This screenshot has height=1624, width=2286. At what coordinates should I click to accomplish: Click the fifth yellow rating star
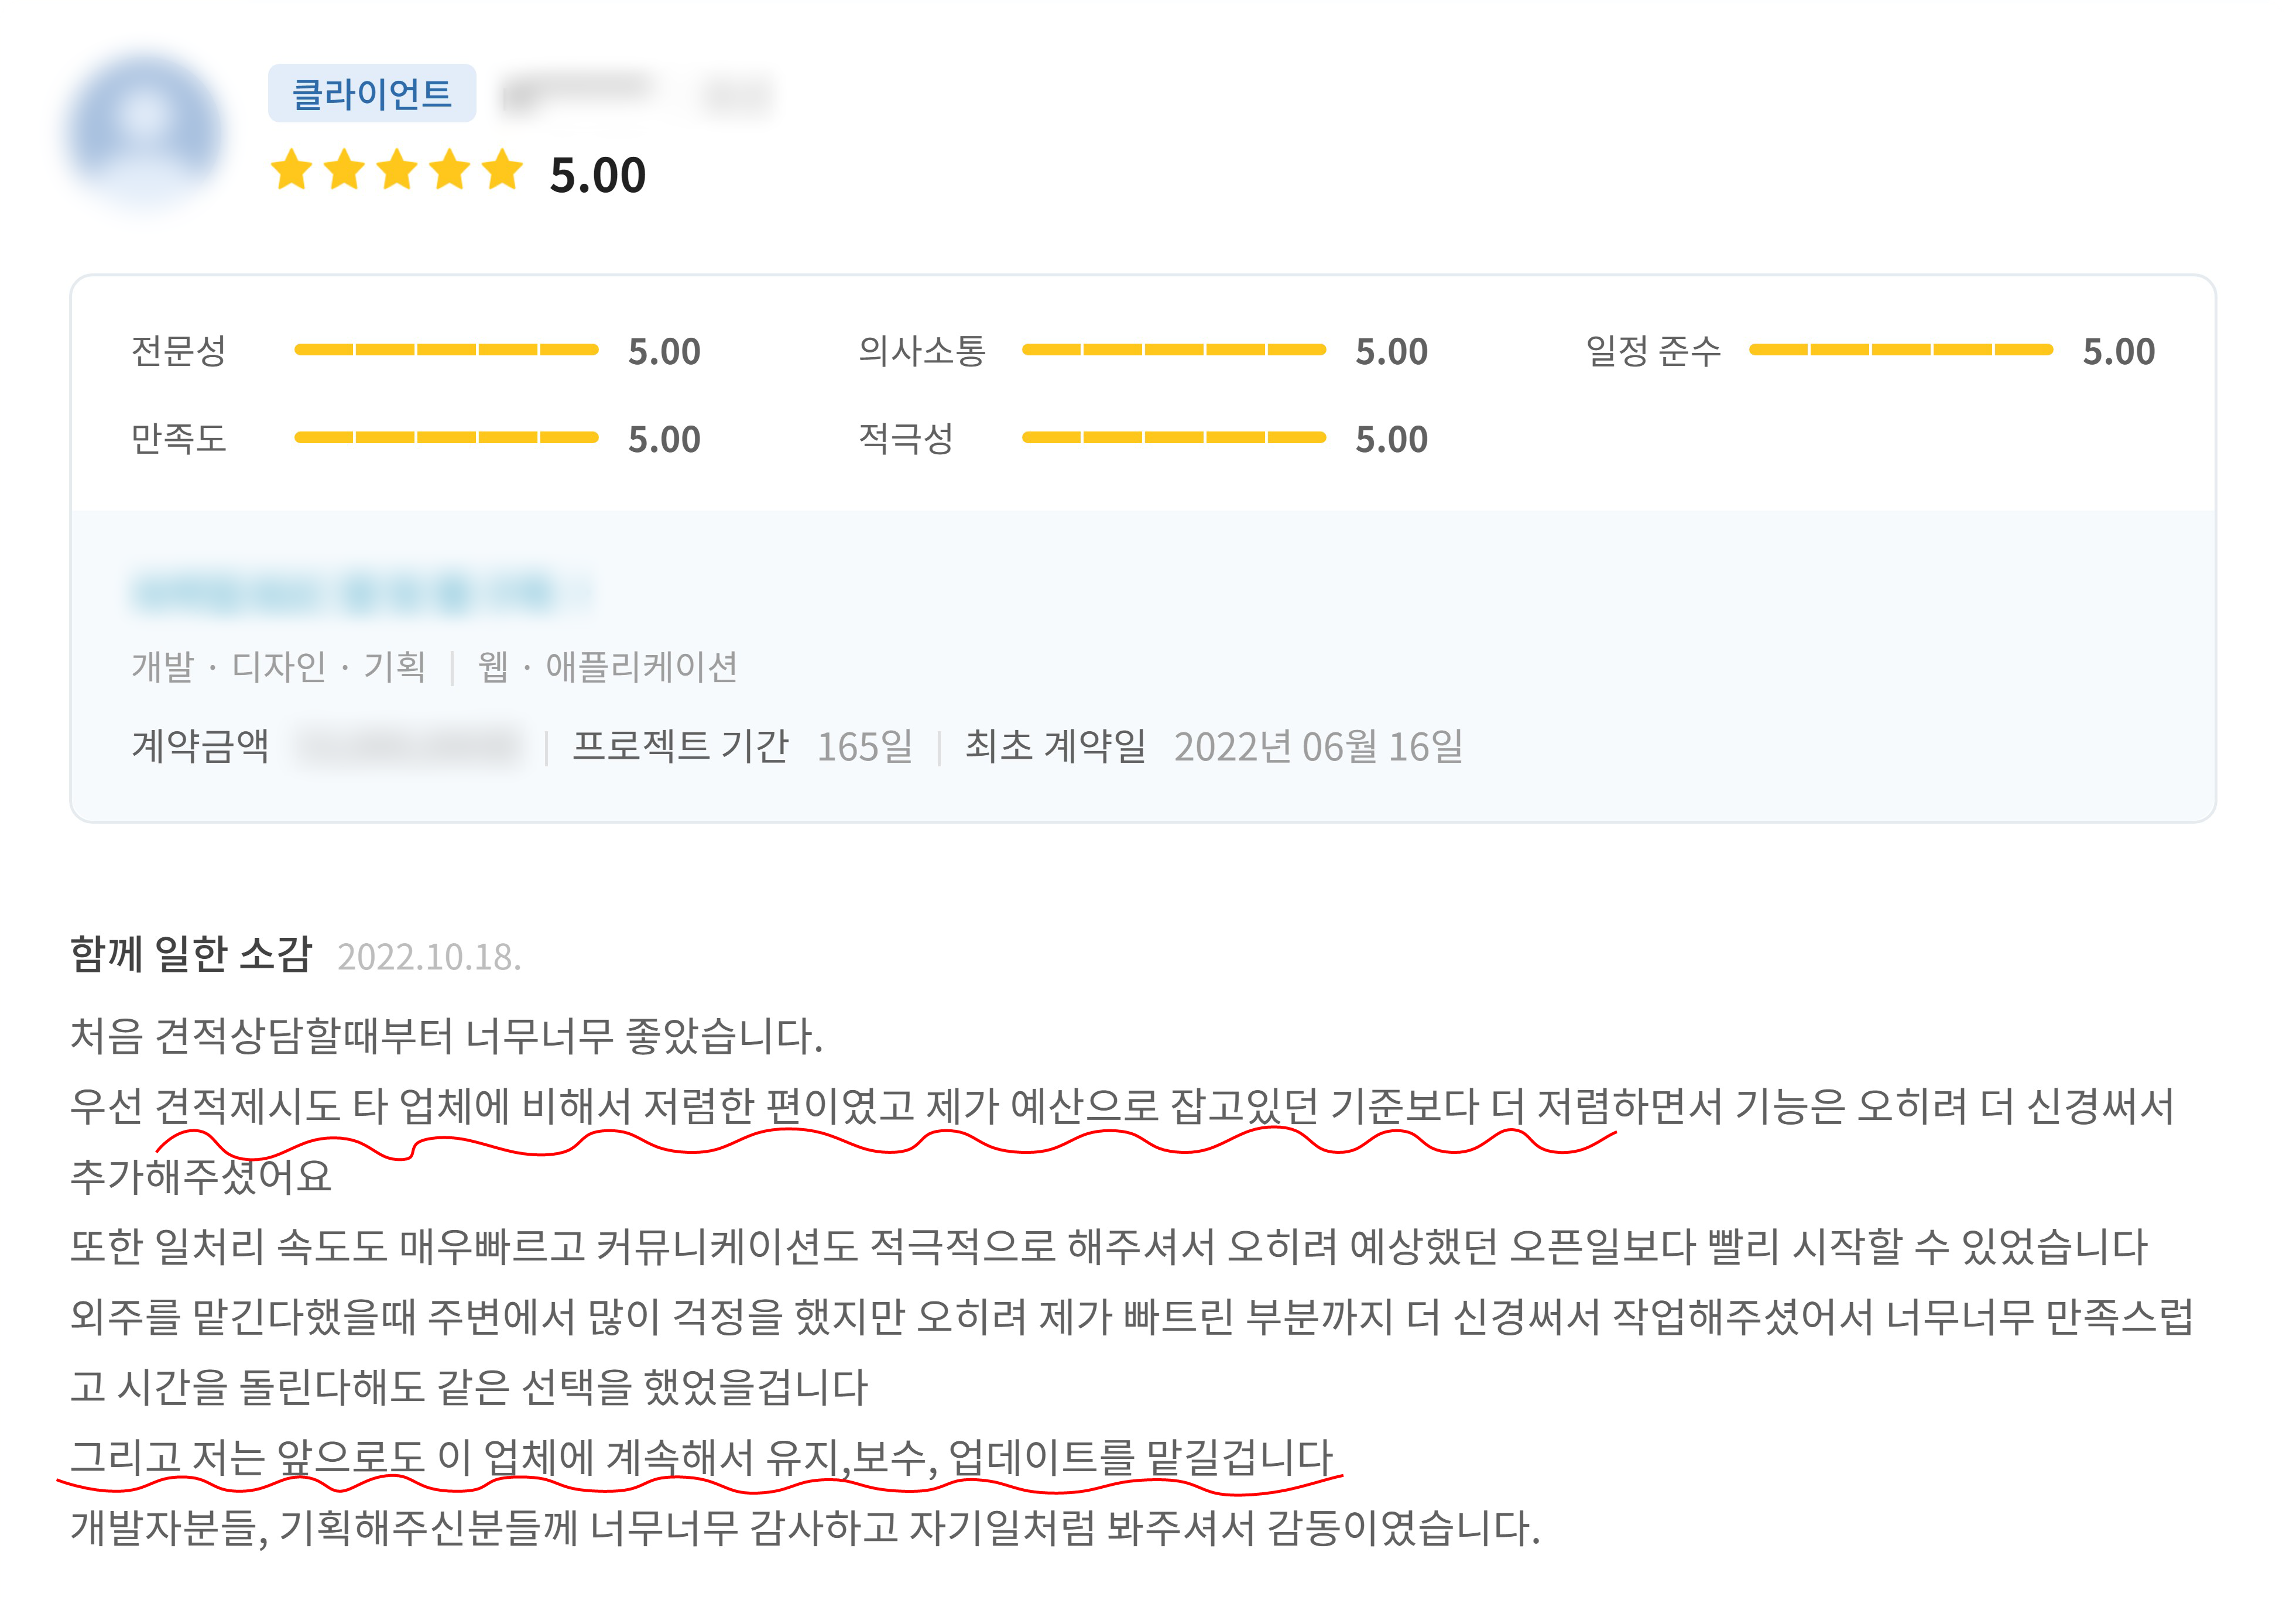[502, 170]
